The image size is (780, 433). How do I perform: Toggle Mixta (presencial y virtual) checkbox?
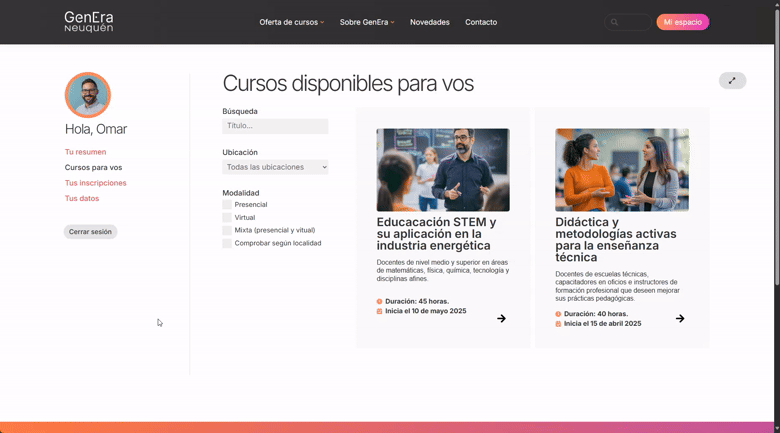(x=227, y=231)
